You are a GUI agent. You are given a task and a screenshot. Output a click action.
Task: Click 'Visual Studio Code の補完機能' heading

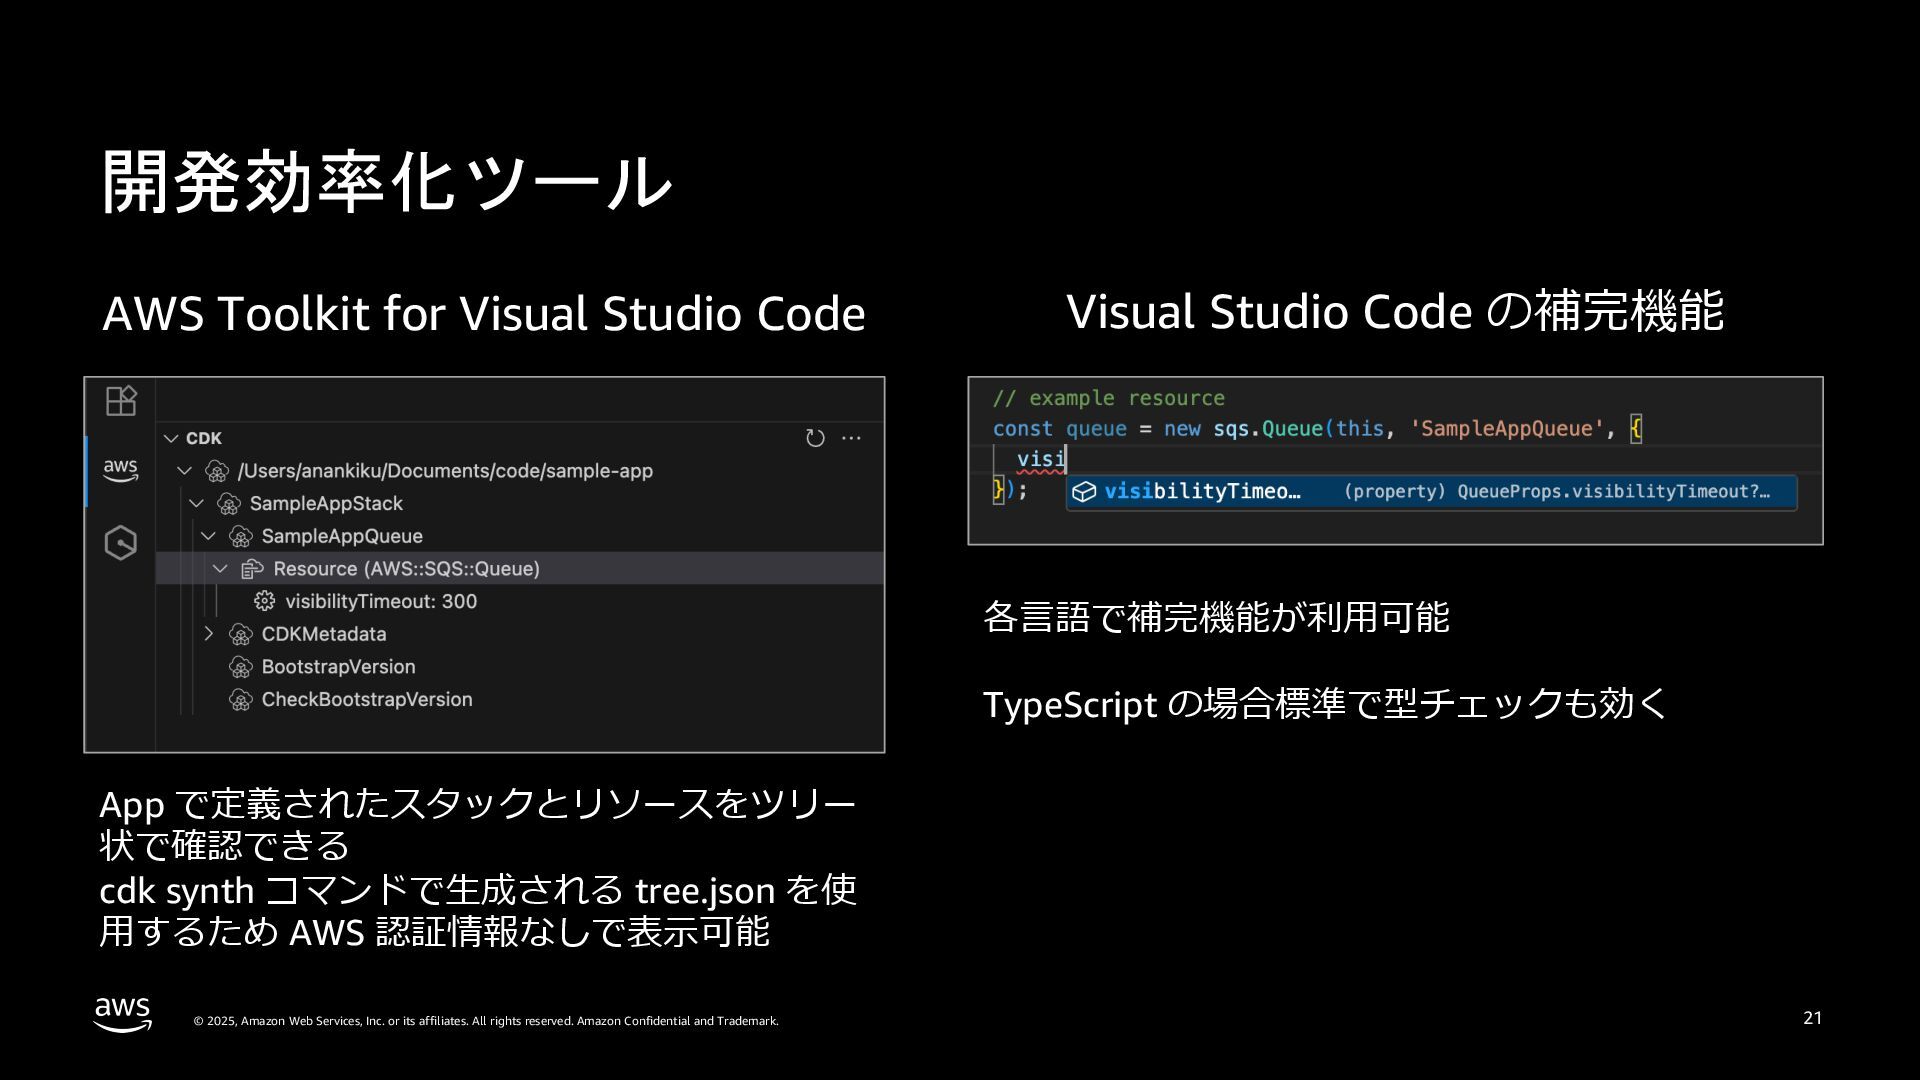point(1395,311)
